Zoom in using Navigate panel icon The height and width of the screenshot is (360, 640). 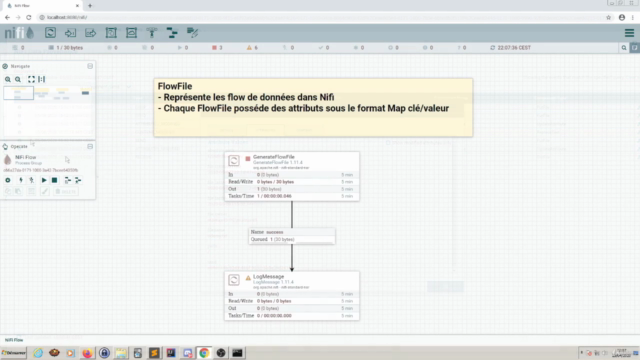pos(8,80)
